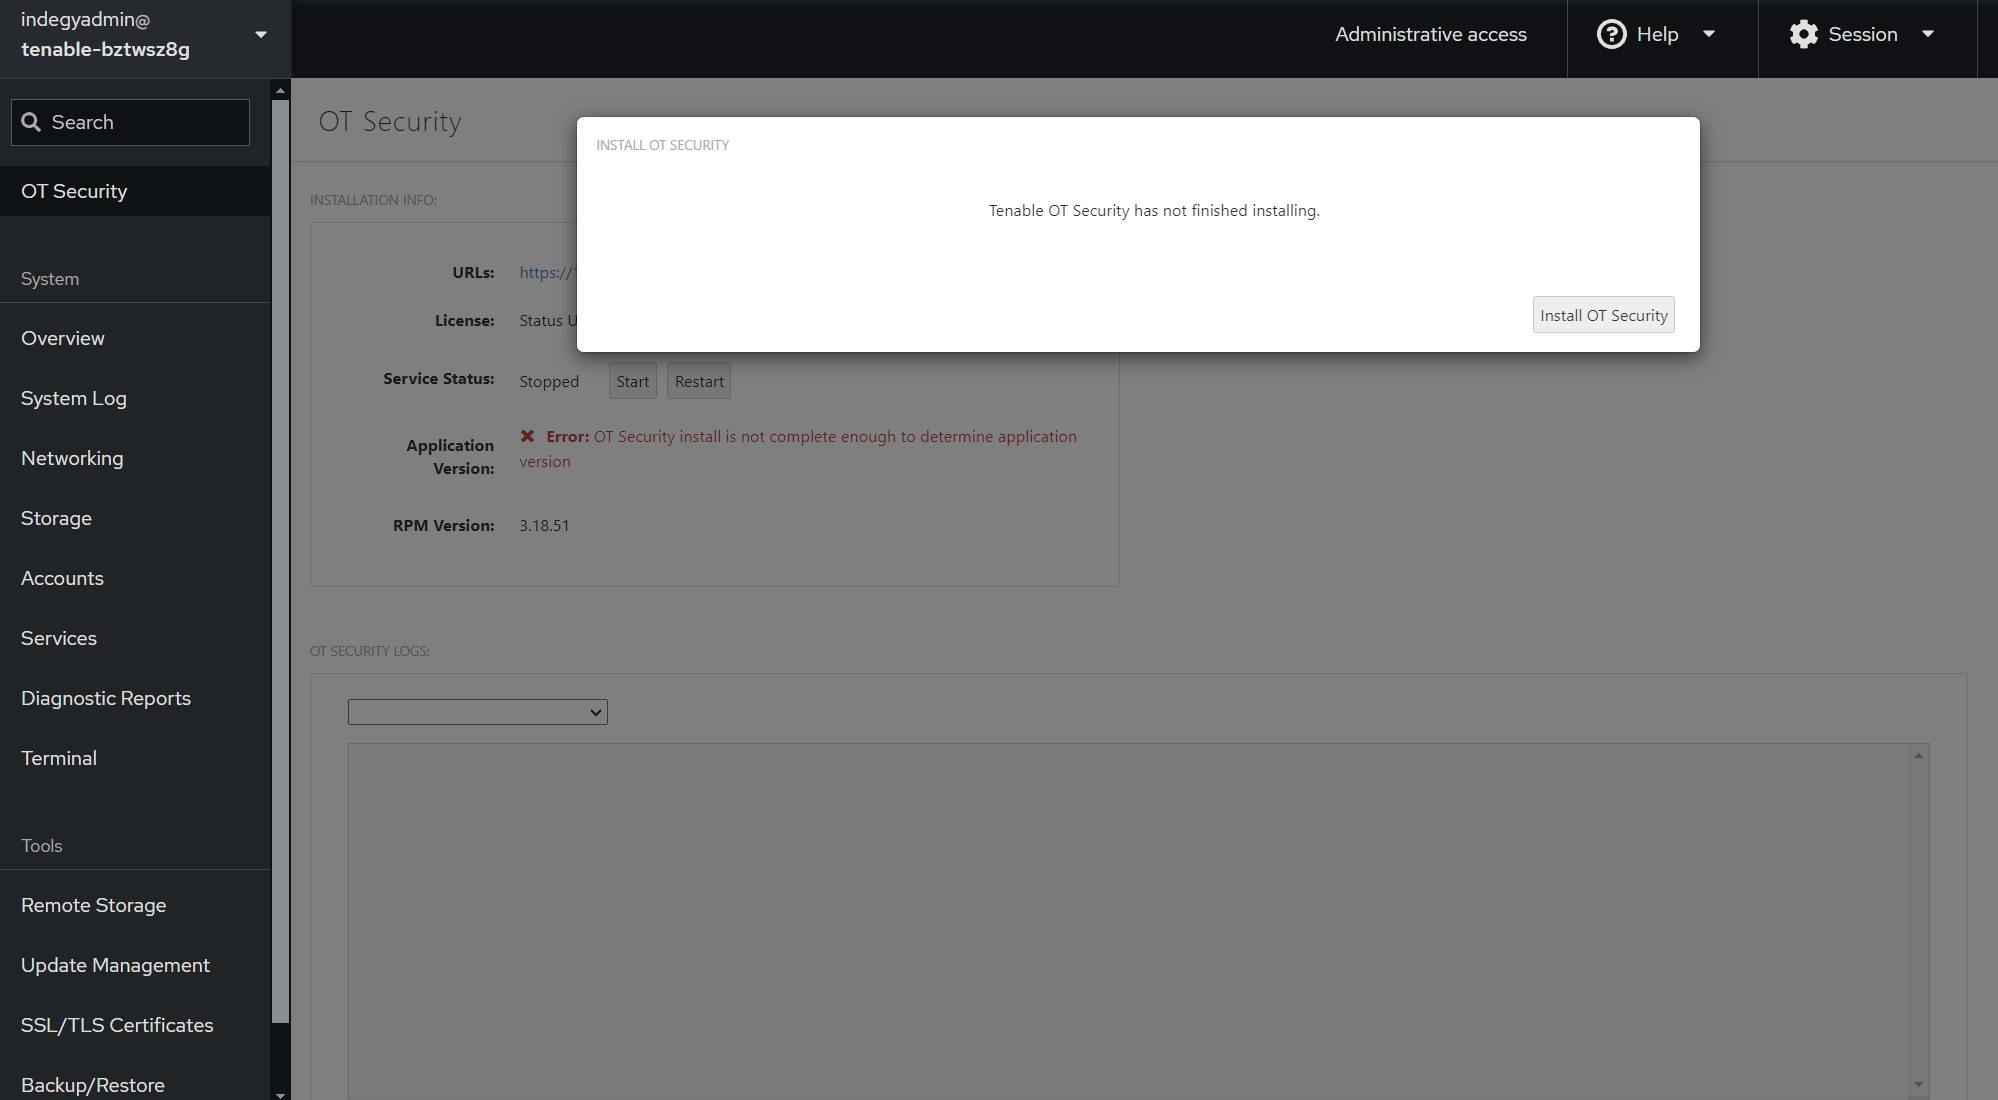Screen dimensions: 1998x1100
Task: Click sidebar scrollbar up arrow
Action: point(280,90)
